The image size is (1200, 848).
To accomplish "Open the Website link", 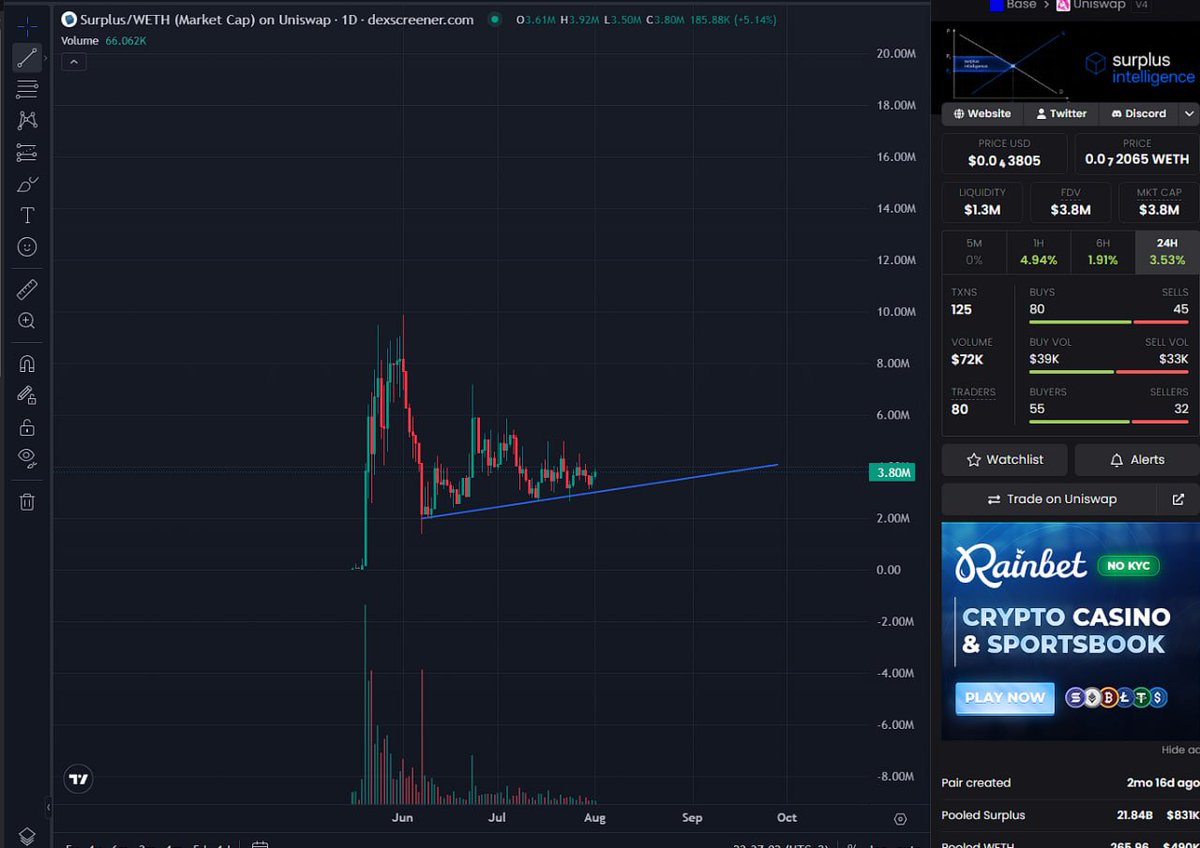I will (982, 113).
